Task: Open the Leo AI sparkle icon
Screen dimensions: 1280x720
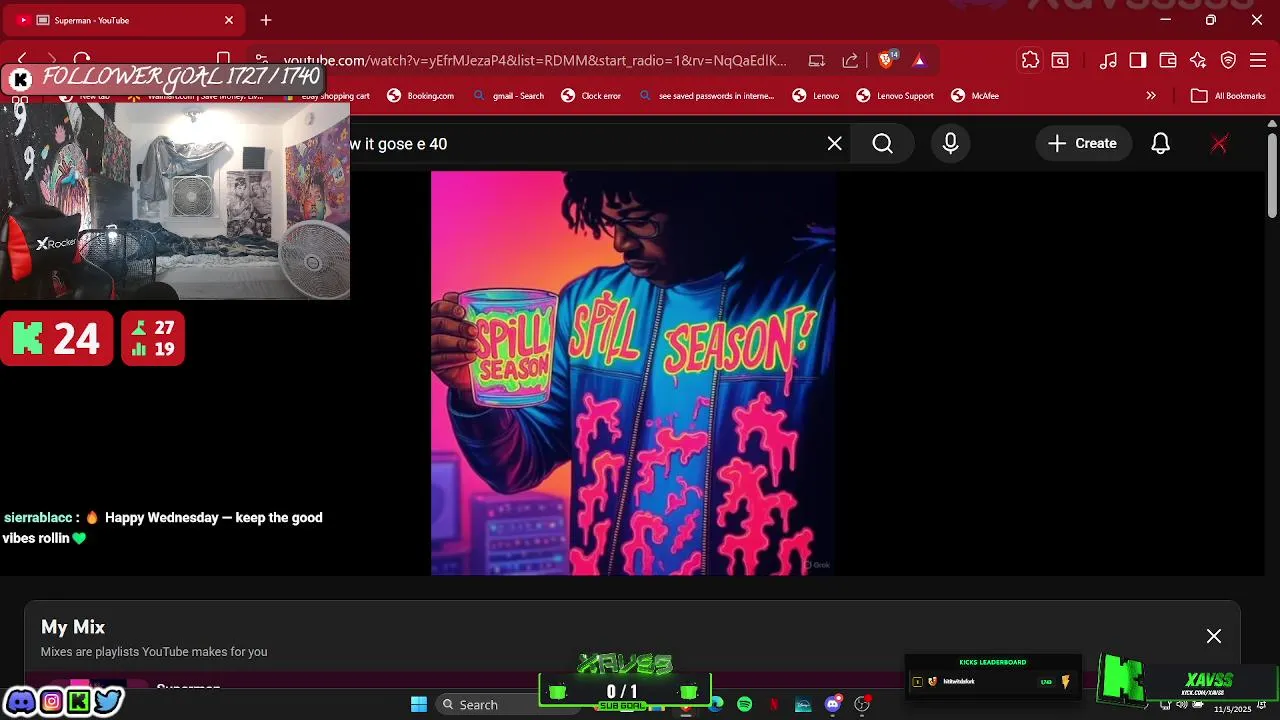Action: (1198, 60)
